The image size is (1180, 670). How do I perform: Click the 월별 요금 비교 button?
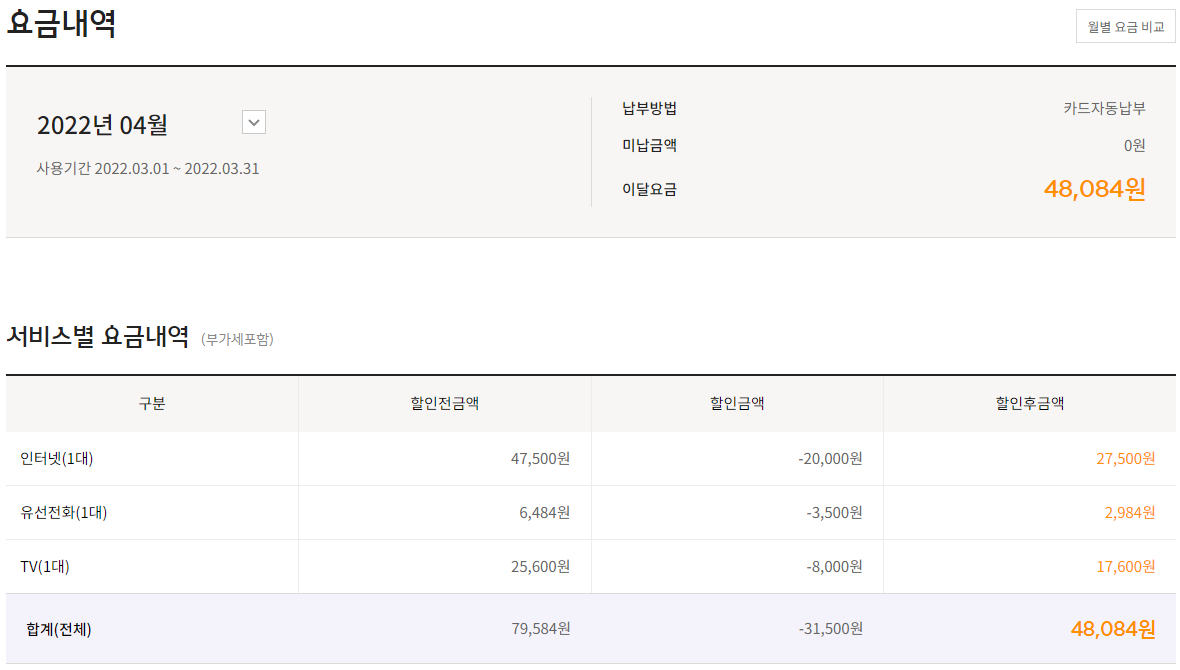(1125, 27)
